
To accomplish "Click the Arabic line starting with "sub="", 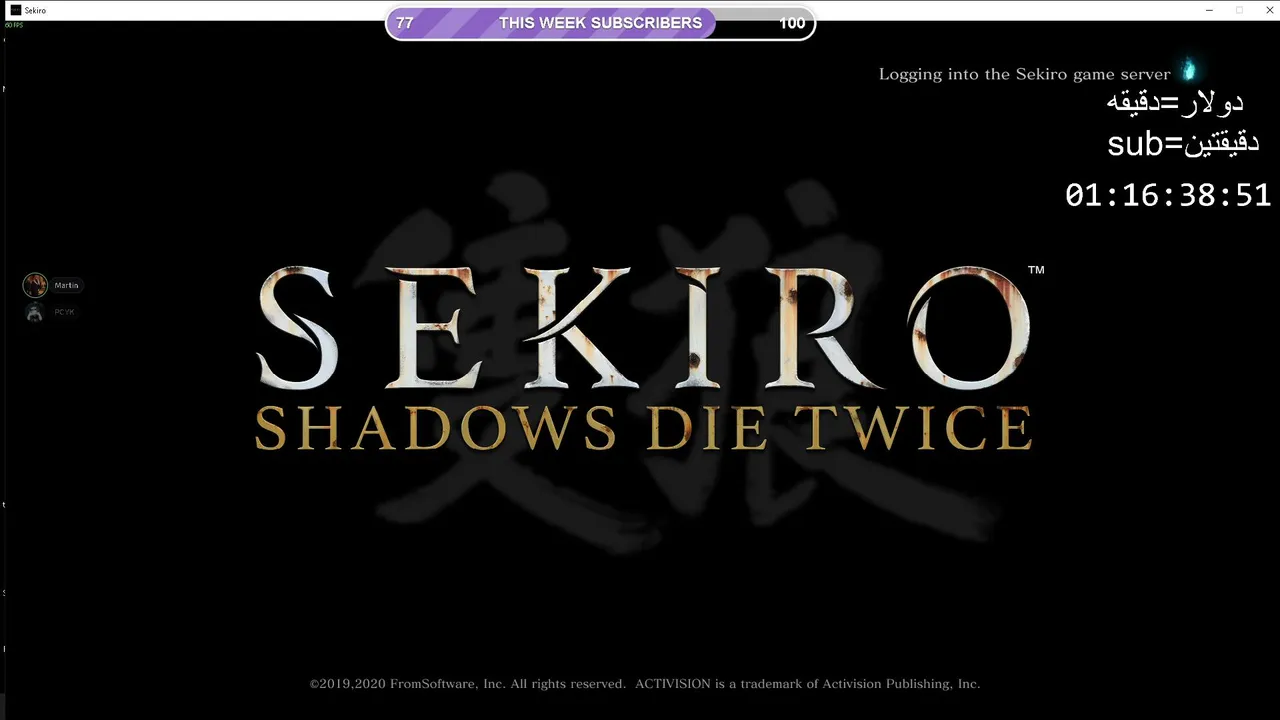I will (x=1183, y=145).
